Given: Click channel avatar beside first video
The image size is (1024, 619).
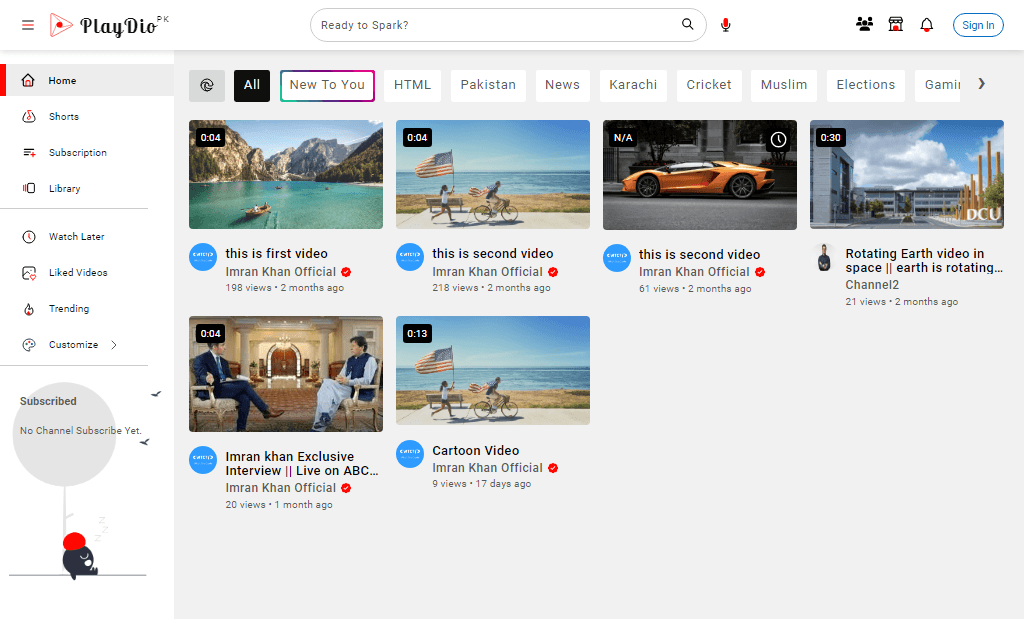Looking at the screenshot, I should pos(203,257).
